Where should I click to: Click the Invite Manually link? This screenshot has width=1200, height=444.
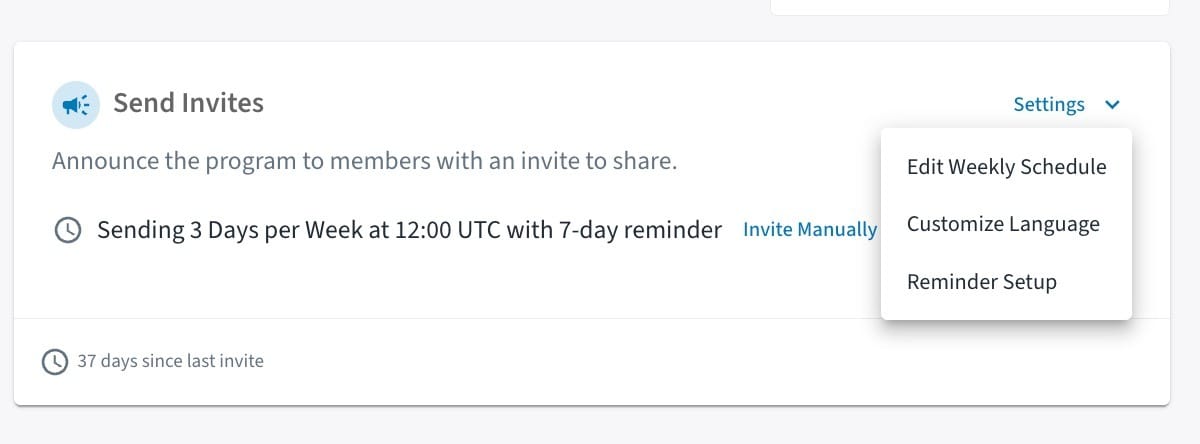pyautogui.click(x=809, y=230)
